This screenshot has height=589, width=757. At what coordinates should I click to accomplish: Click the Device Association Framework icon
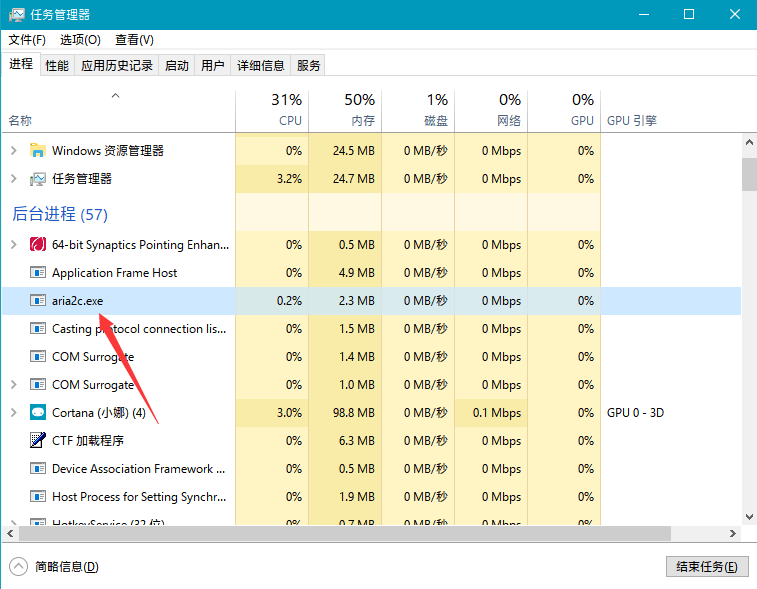point(38,469)
